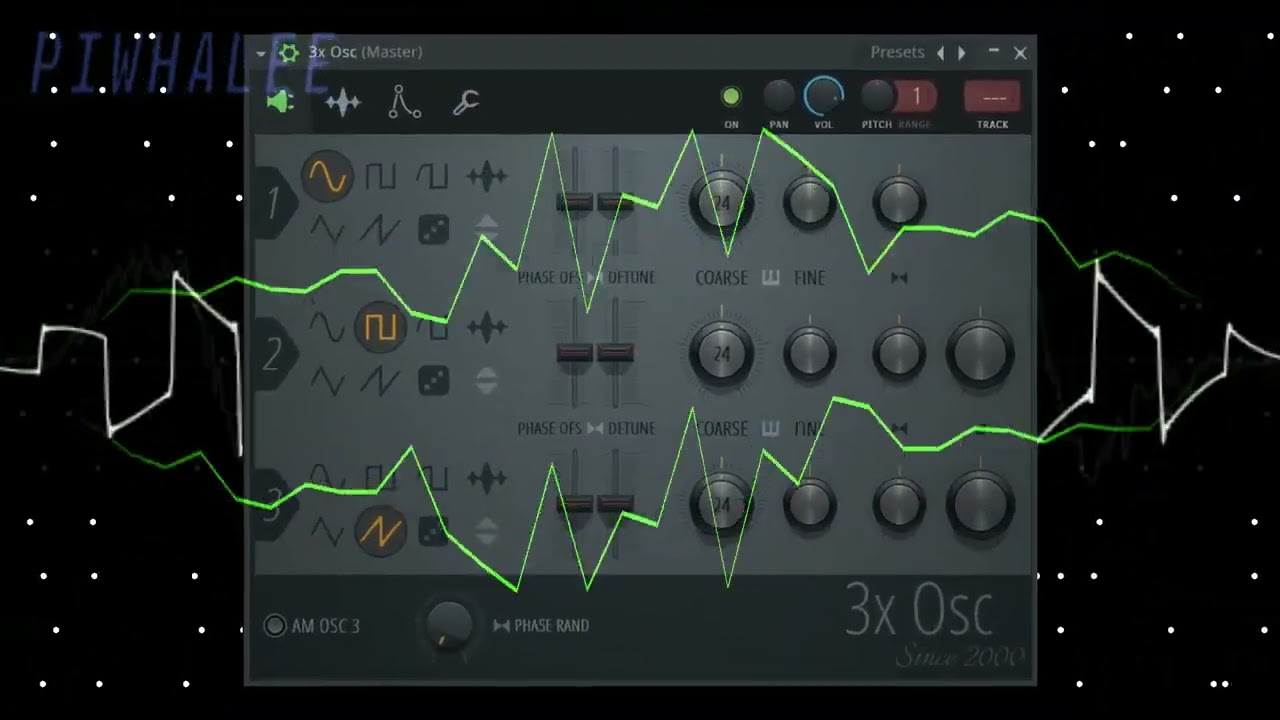Click the pitch RANGE value 1
The height and width of the screenshot is (720, 1280).
point(916,97)
